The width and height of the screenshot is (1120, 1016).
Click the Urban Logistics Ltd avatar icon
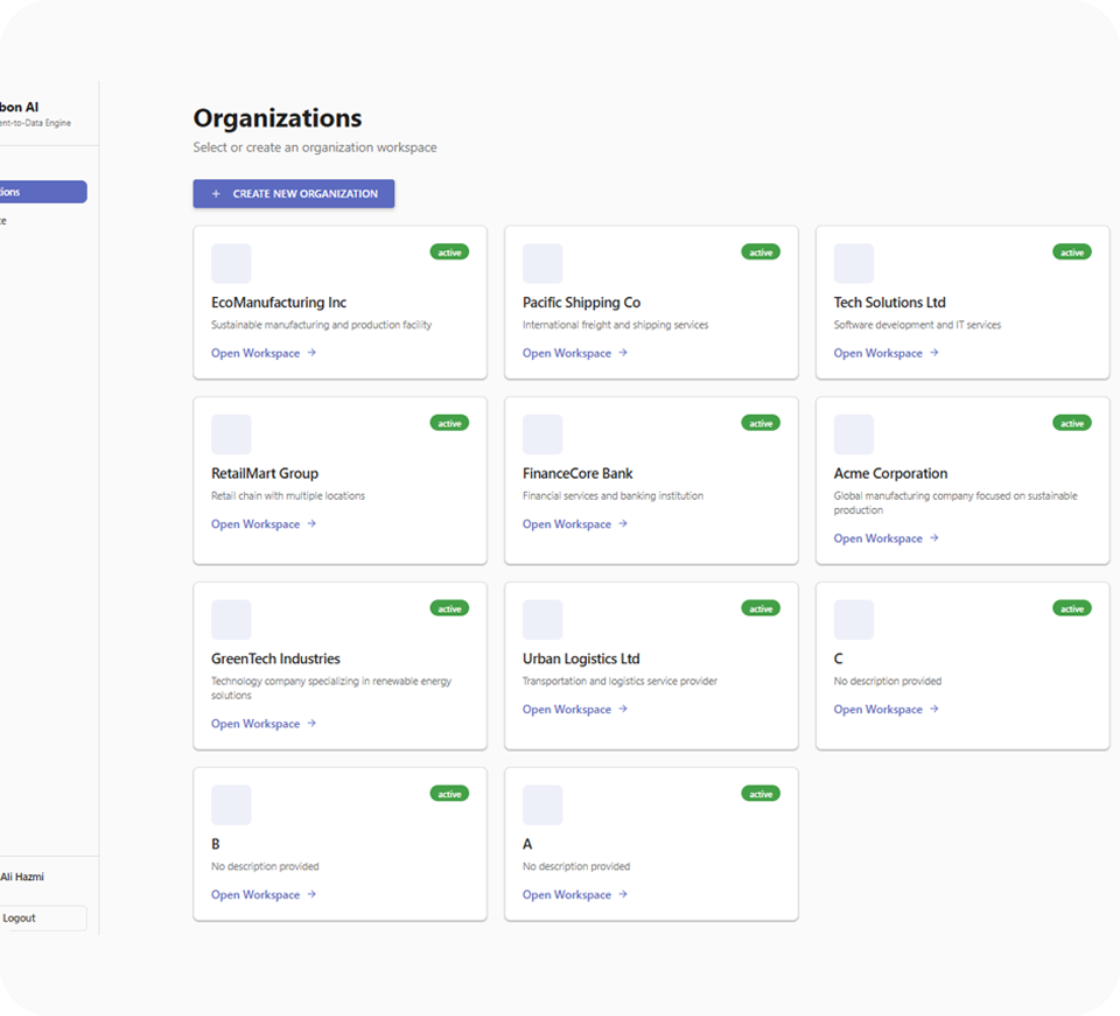click(x=542, y=620)
